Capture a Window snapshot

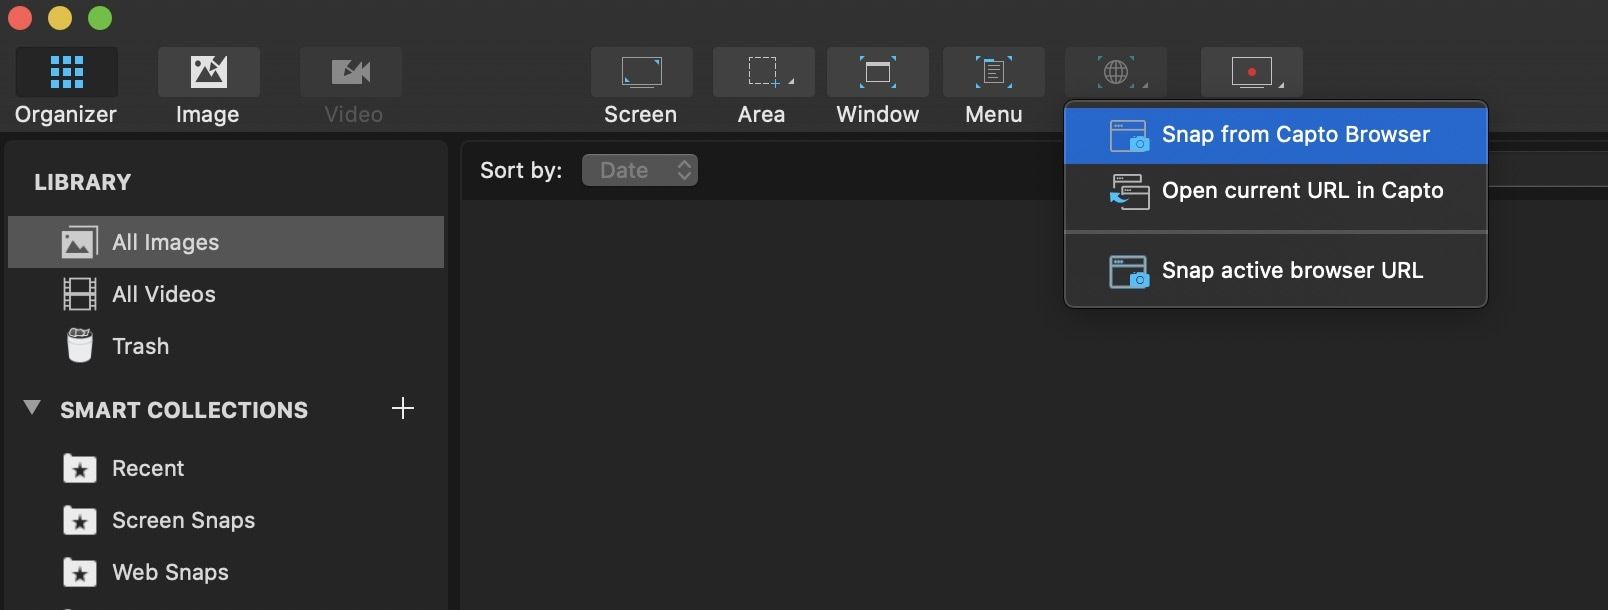(877, 73)
